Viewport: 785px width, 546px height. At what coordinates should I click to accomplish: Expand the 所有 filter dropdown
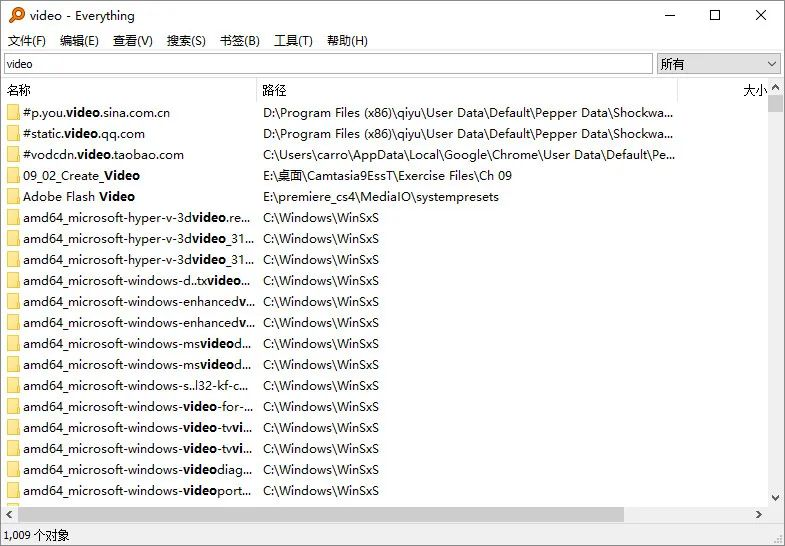tap(718, 64)
